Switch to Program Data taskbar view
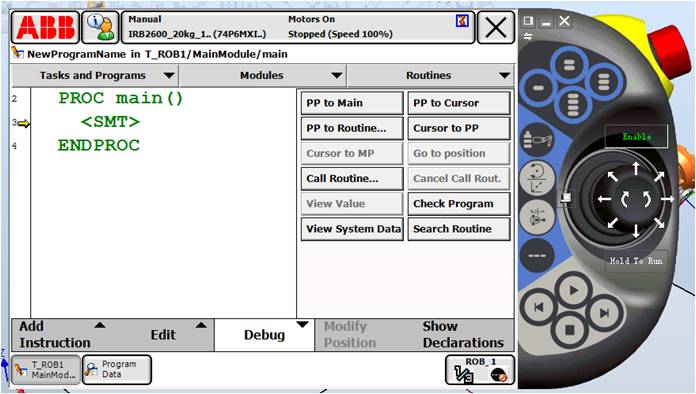The height and width of the screenshot is (394, 696). 117,370
